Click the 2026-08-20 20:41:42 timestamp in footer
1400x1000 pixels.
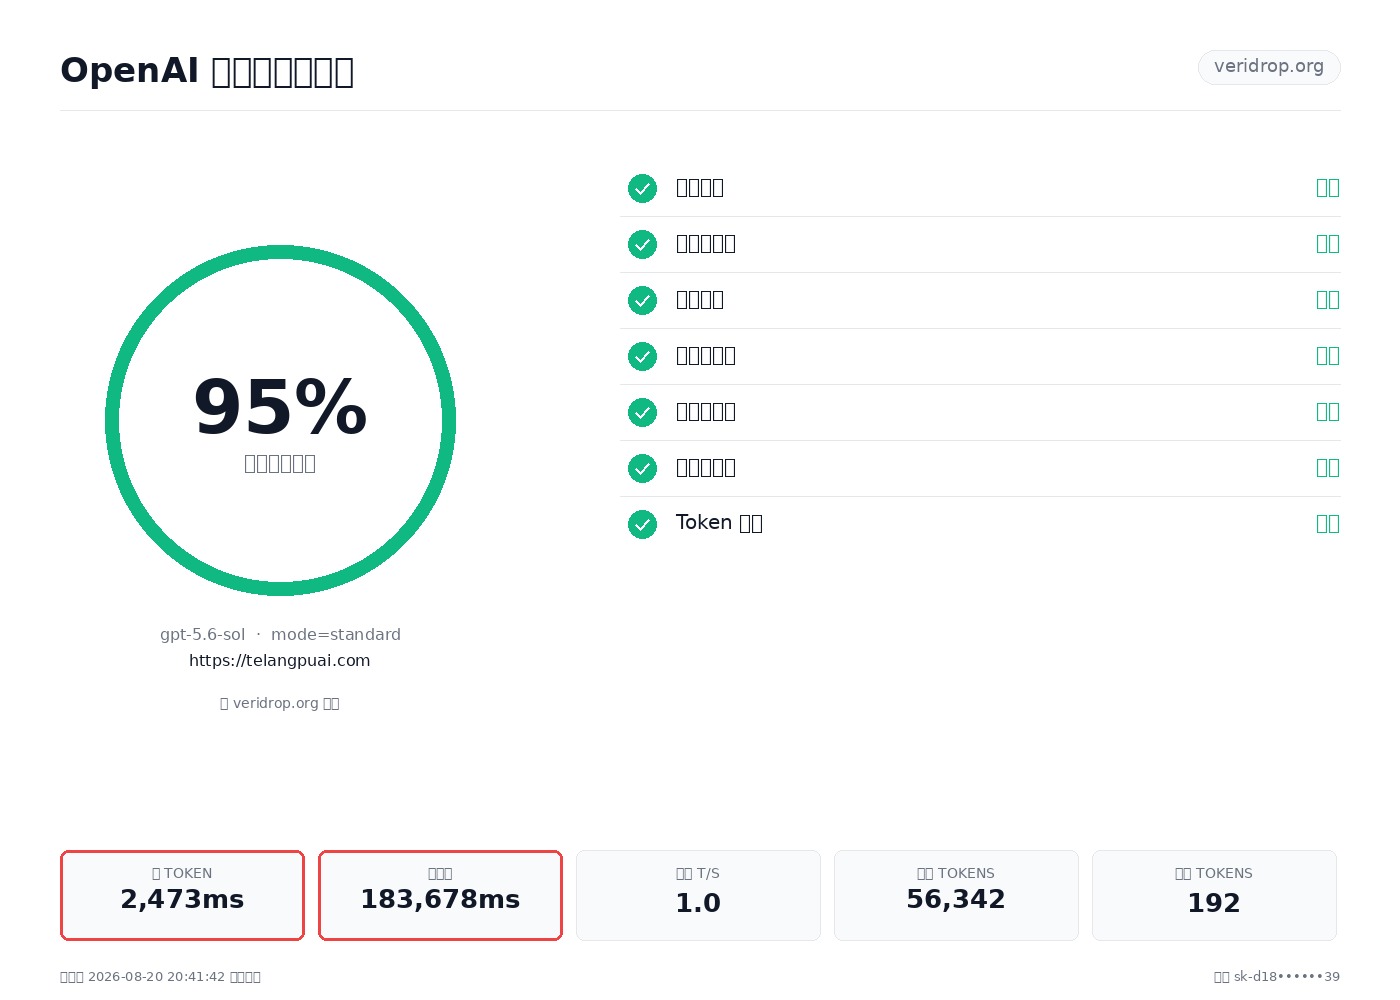(x=156, y=977)
